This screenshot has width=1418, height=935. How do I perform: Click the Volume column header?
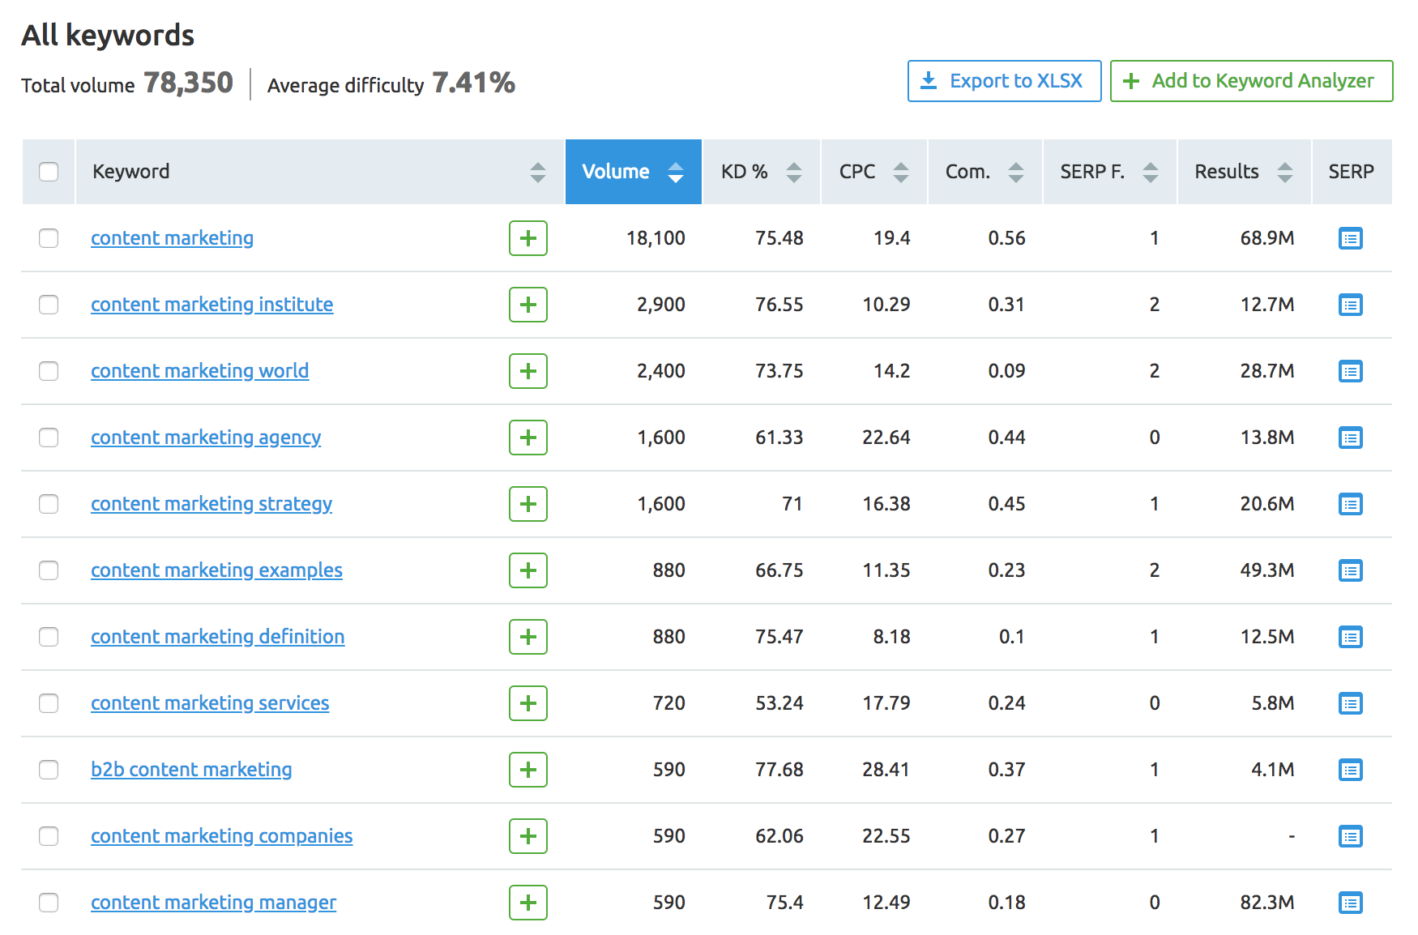(x=618, y=171)
